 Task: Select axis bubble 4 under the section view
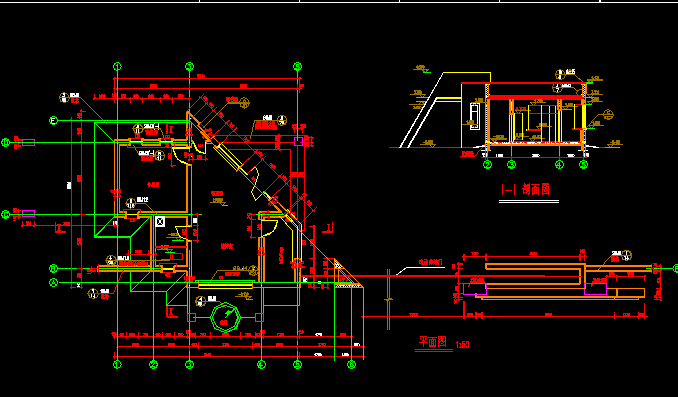[560, 164]
